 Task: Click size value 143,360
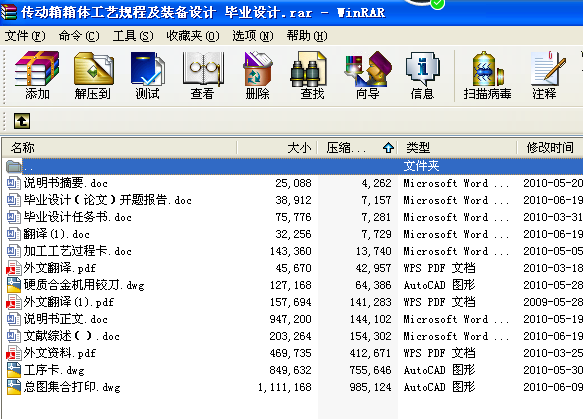tap(291, 251)
